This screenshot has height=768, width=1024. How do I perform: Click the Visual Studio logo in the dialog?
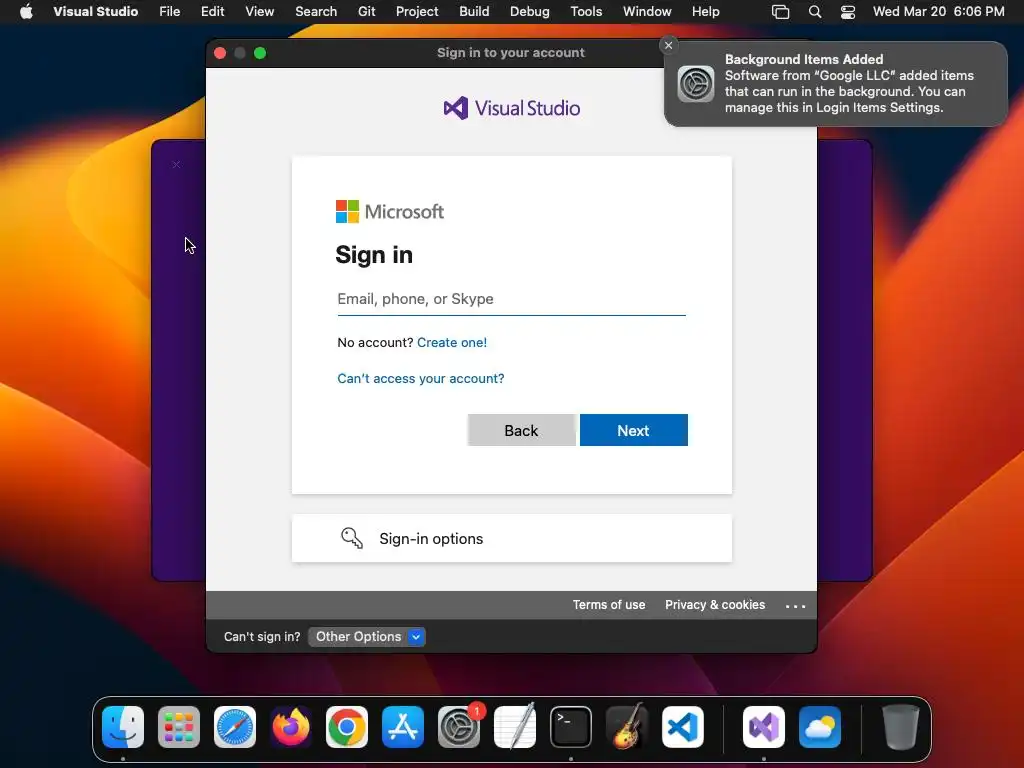click(511, 108)
